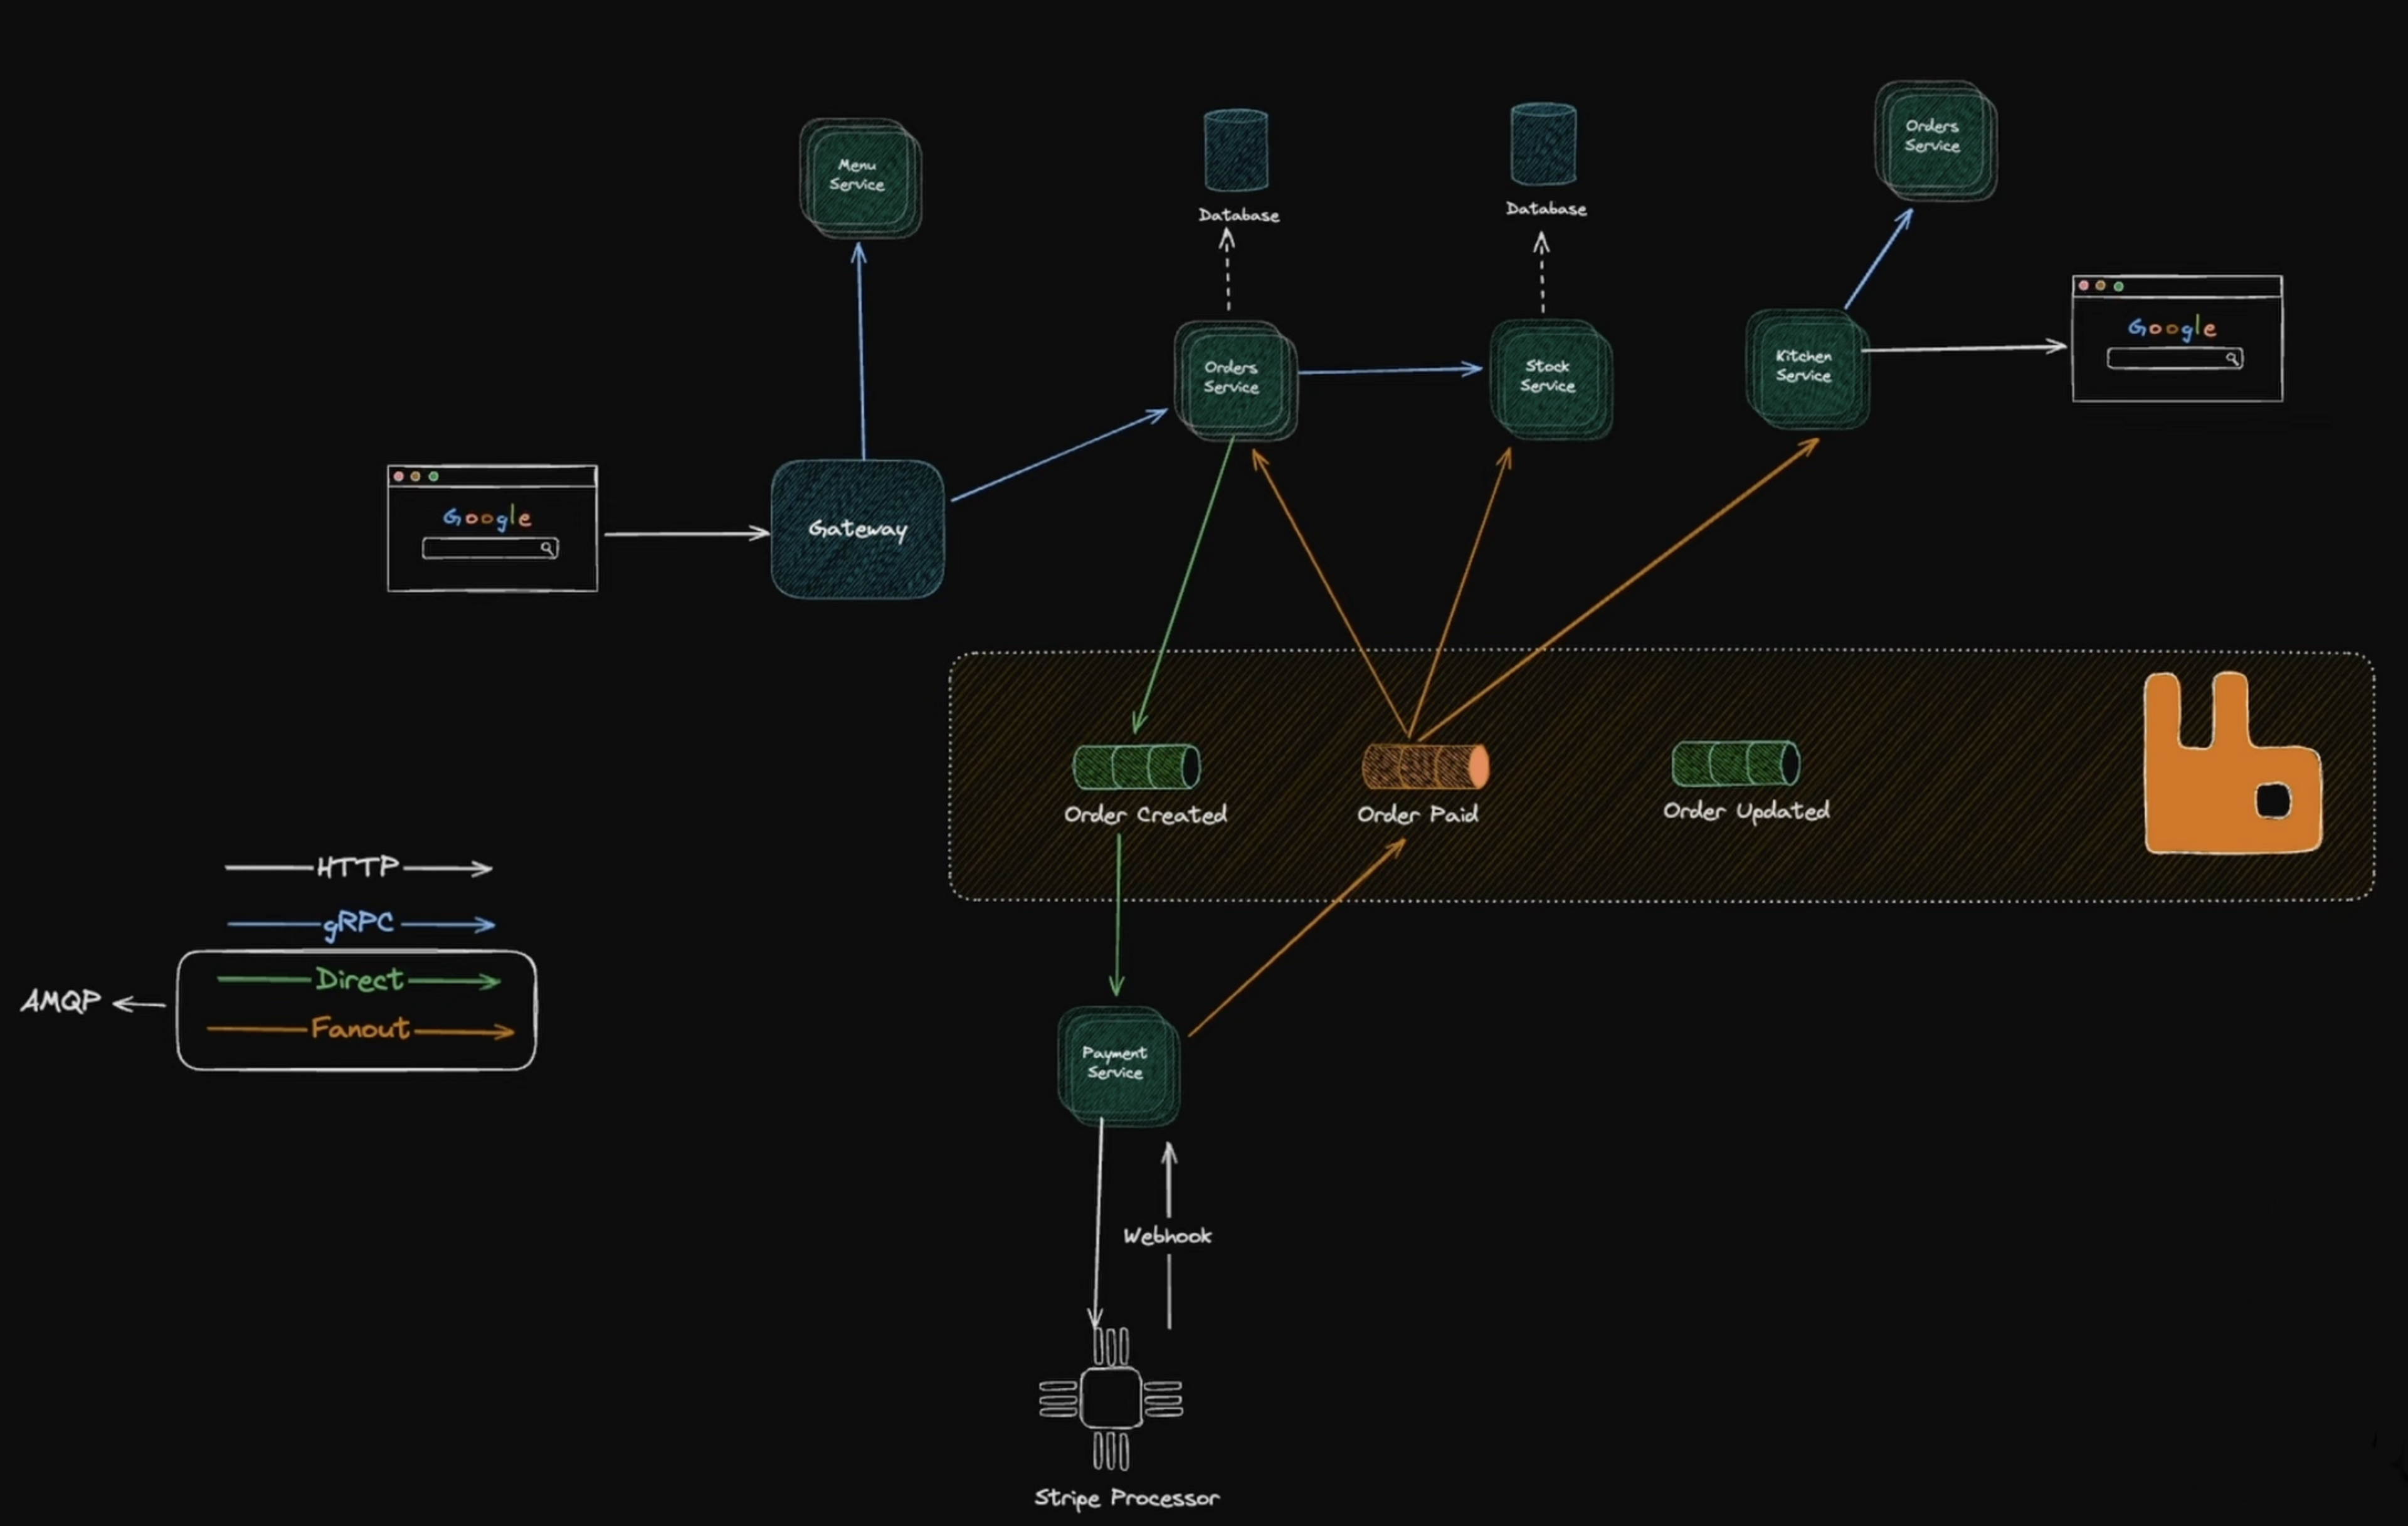Click the magnifier icon in left Google window
The image size is (2408, 1526).
tap(548, 548)
